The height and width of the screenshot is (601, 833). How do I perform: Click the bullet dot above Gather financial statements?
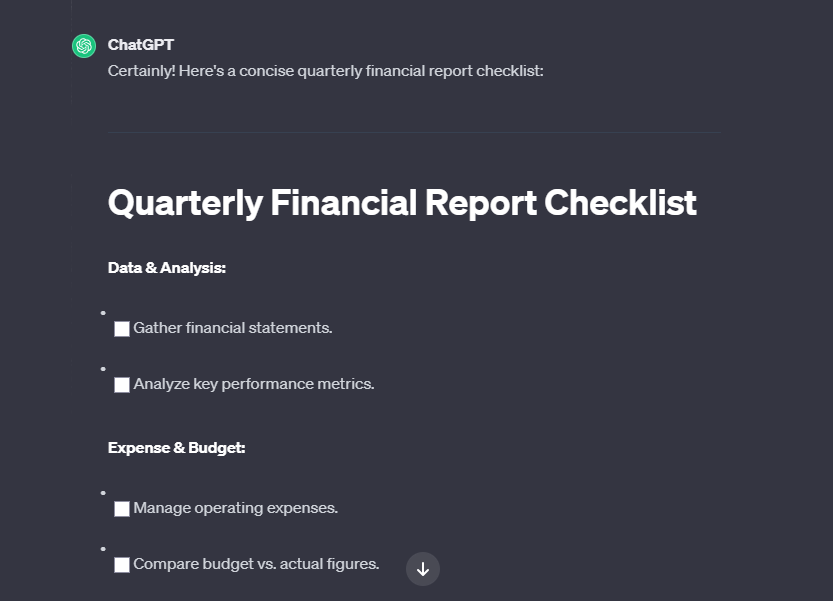(103, 313)
